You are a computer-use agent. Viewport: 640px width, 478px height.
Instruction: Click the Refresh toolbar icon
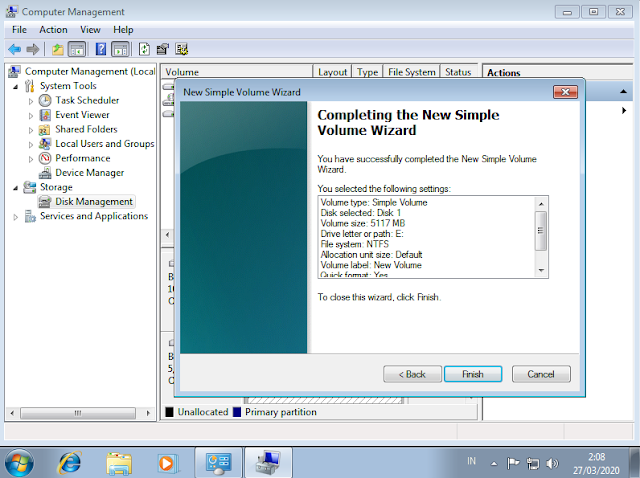point(144,49)
